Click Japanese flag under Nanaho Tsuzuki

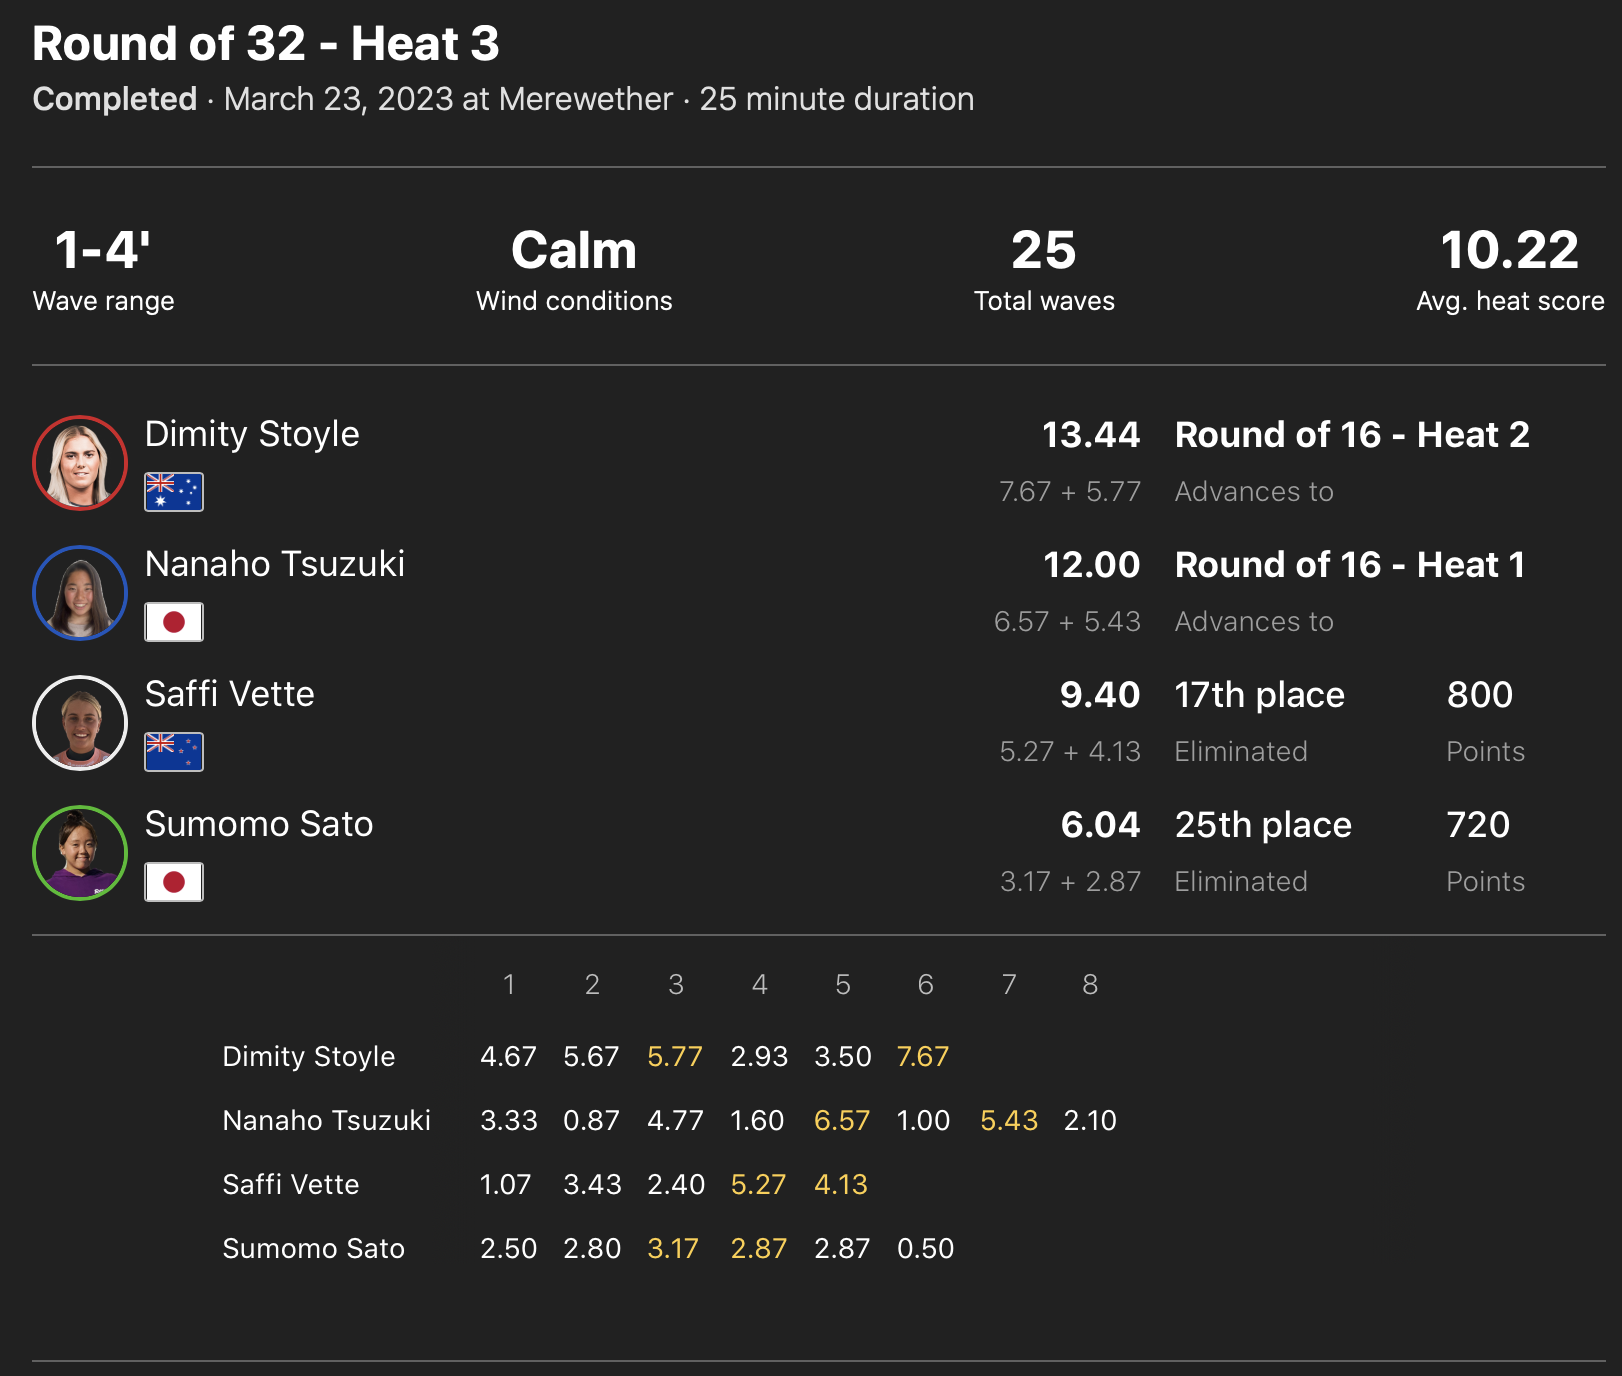point(174,622)
